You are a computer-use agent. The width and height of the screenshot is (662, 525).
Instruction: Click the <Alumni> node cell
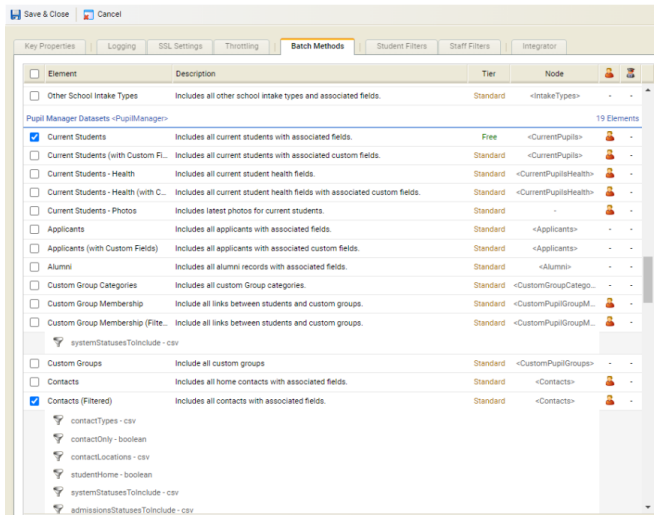click(x=555, y=267)
